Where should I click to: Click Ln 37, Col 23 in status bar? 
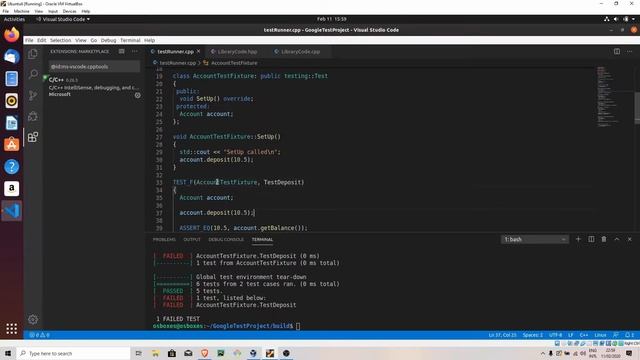point(502,335)
